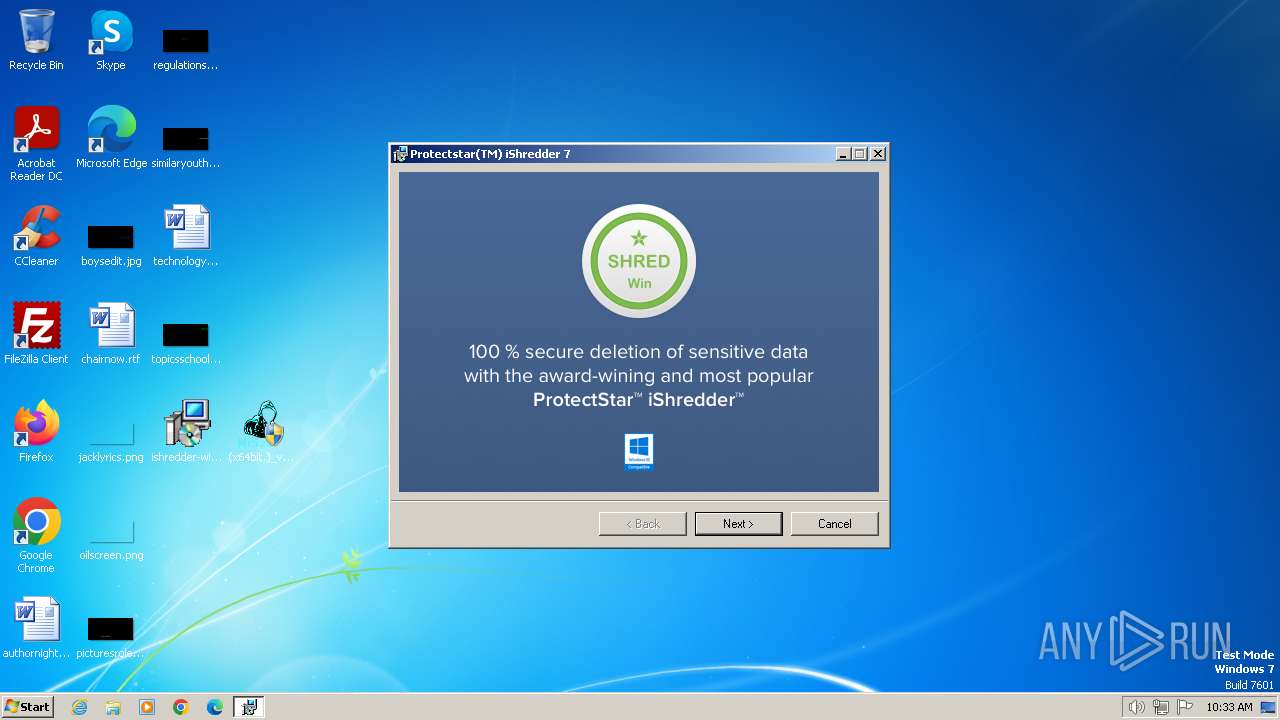Open Edge from the taskbar
The height and width of the screenshot is (720, 1280).
pyautogui.click(x=215, y=707)
